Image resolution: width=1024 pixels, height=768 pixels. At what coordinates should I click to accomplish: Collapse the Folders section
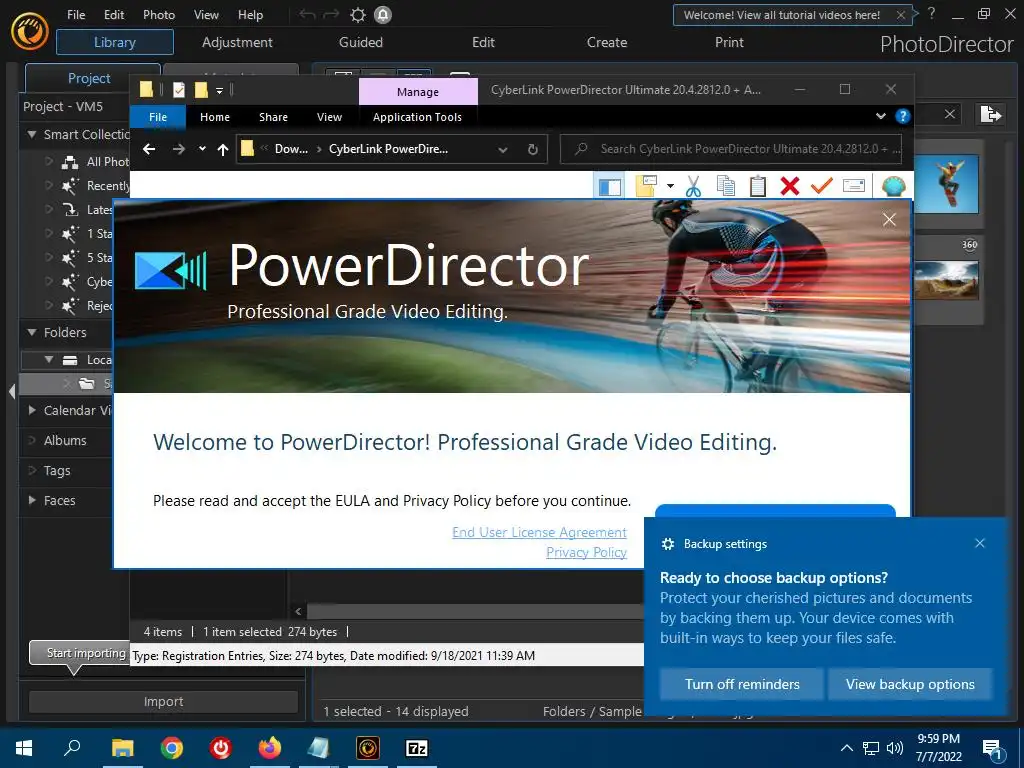(x=31, y=332)
